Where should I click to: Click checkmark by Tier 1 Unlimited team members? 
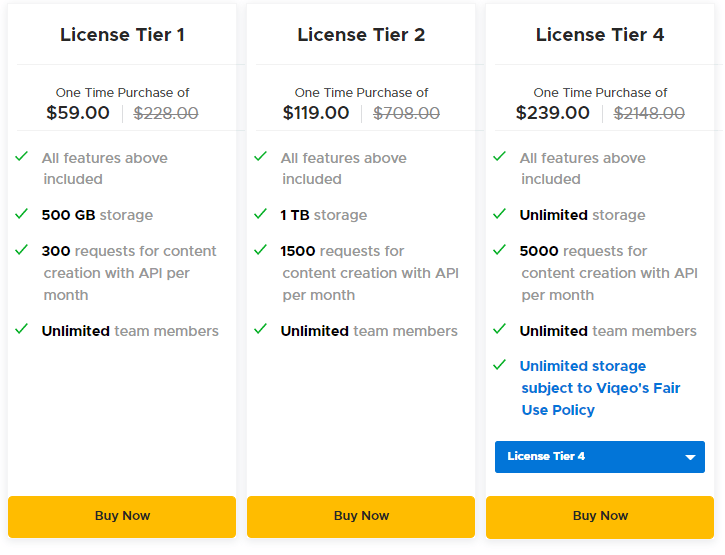(x=21, y=329)
